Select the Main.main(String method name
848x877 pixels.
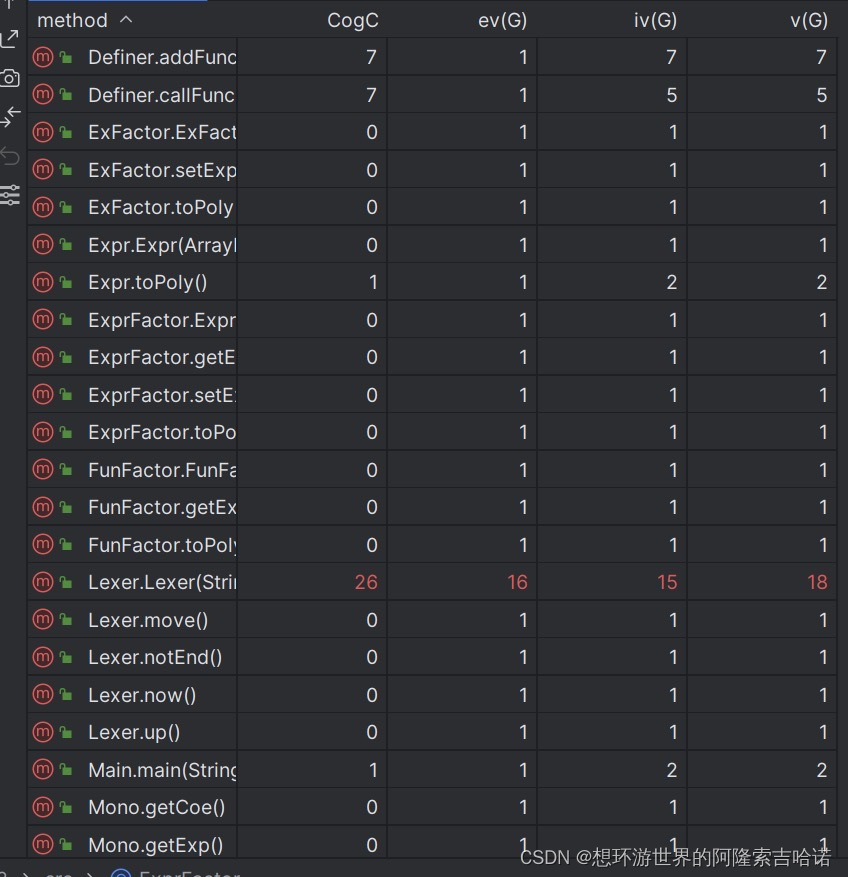pyautogui.click(x=162, y=770)
